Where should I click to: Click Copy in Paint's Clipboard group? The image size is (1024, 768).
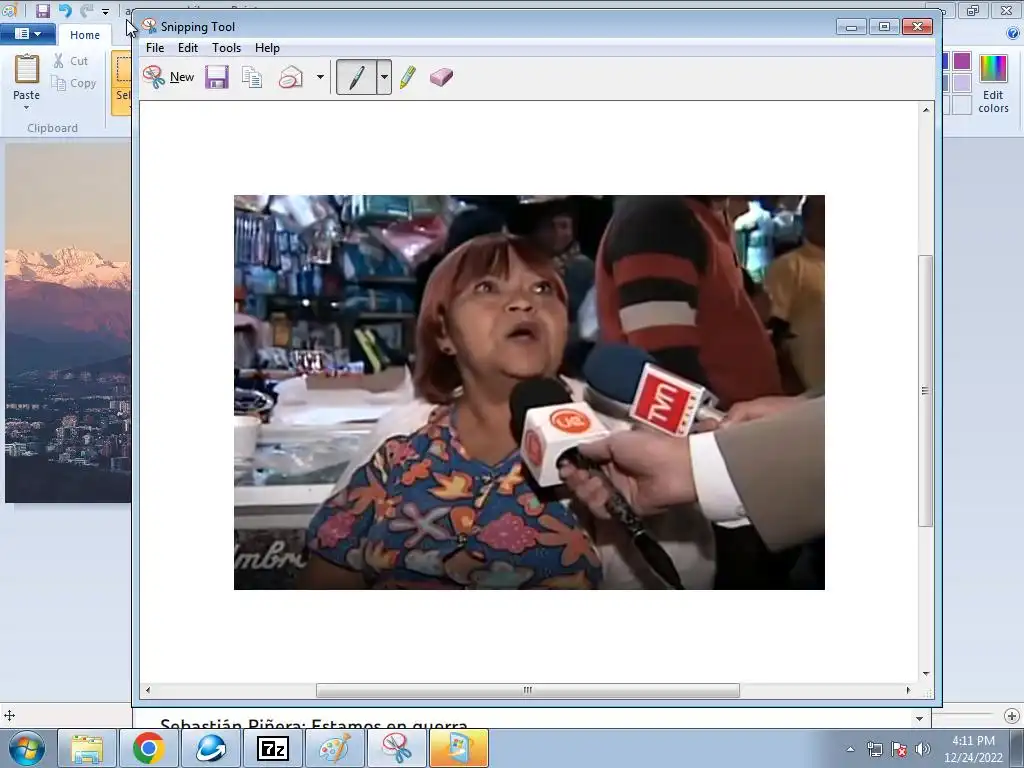click(x=74, y=83)
